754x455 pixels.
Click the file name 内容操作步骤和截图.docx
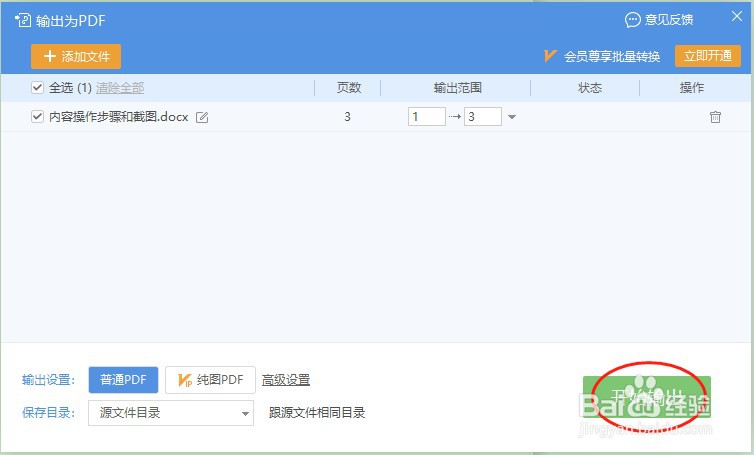[118, 117]
